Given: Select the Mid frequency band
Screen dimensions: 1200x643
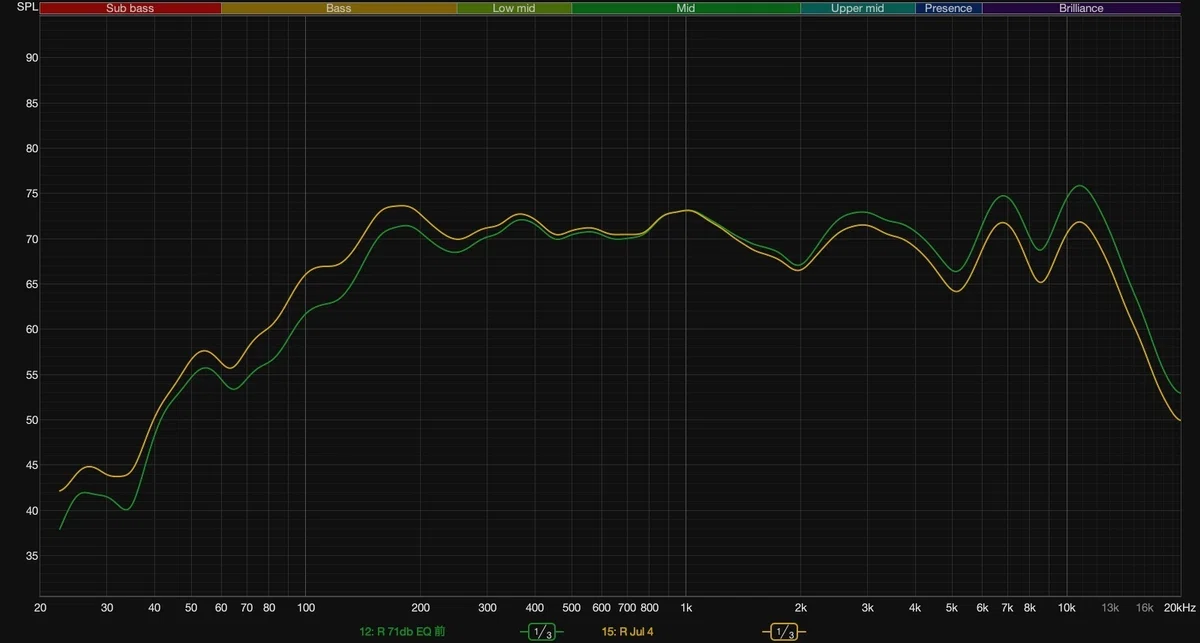Looking at the screenshot, I should [686, 8].
